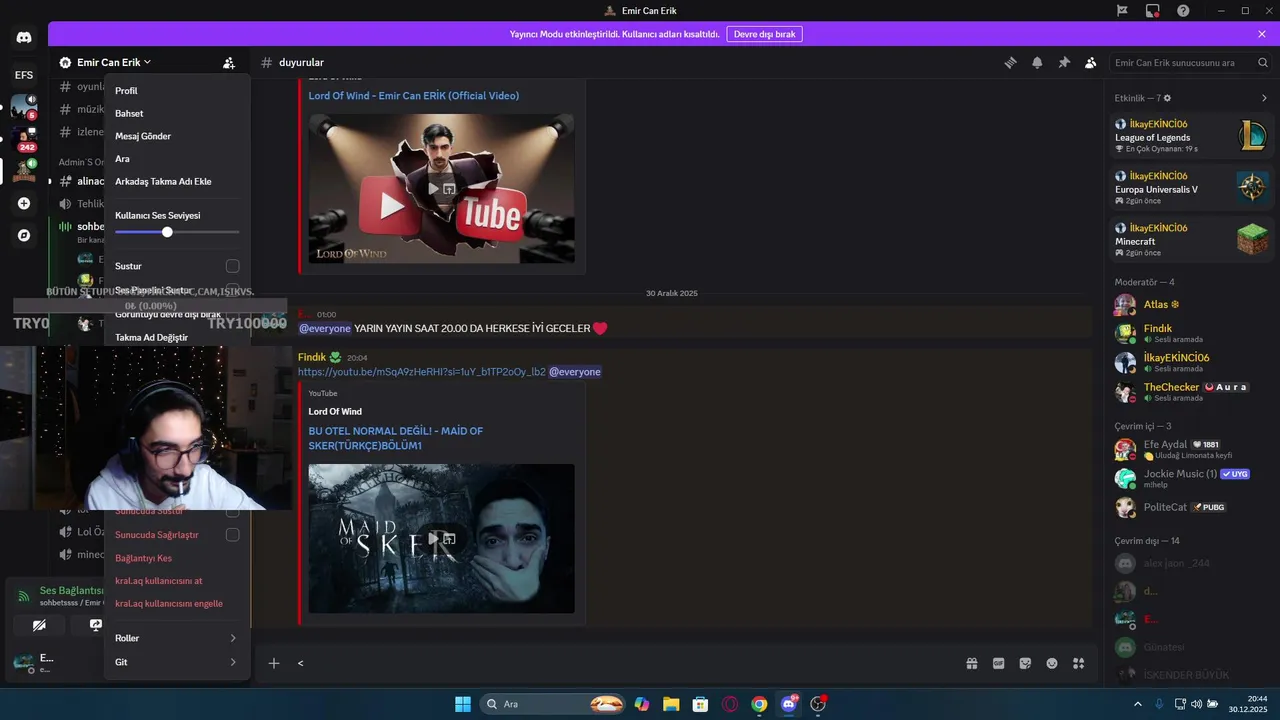Open server icon with 242 badge

[24, 139]
